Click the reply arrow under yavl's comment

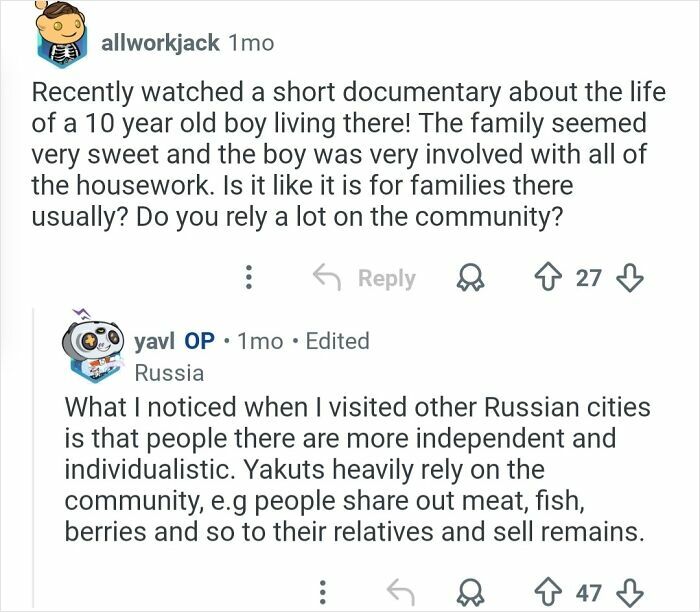click(403, 592)
